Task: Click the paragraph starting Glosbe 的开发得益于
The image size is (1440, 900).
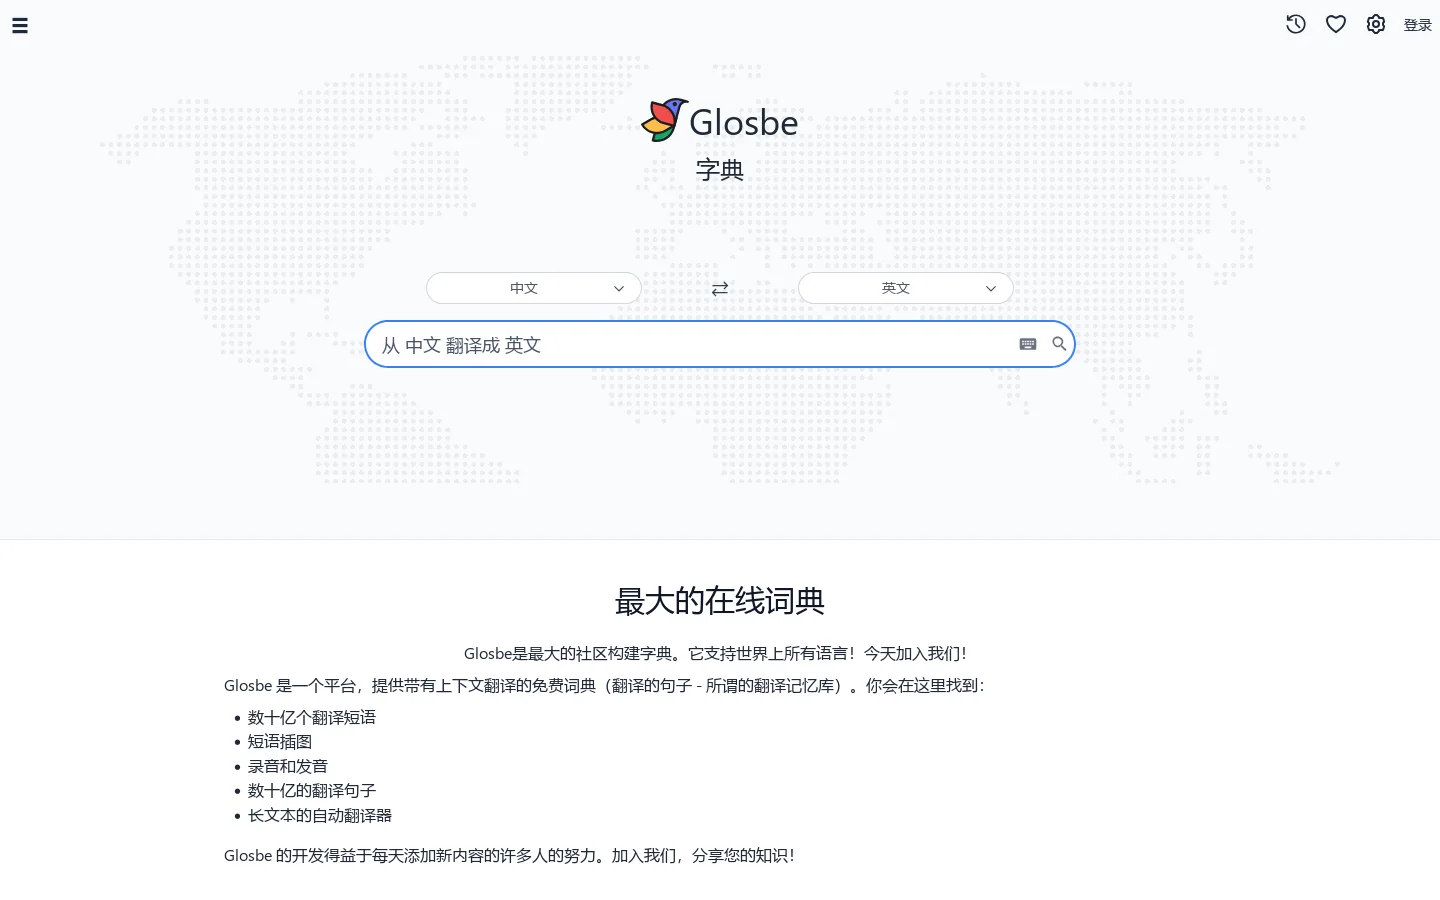Action: (x=510, y=855)
